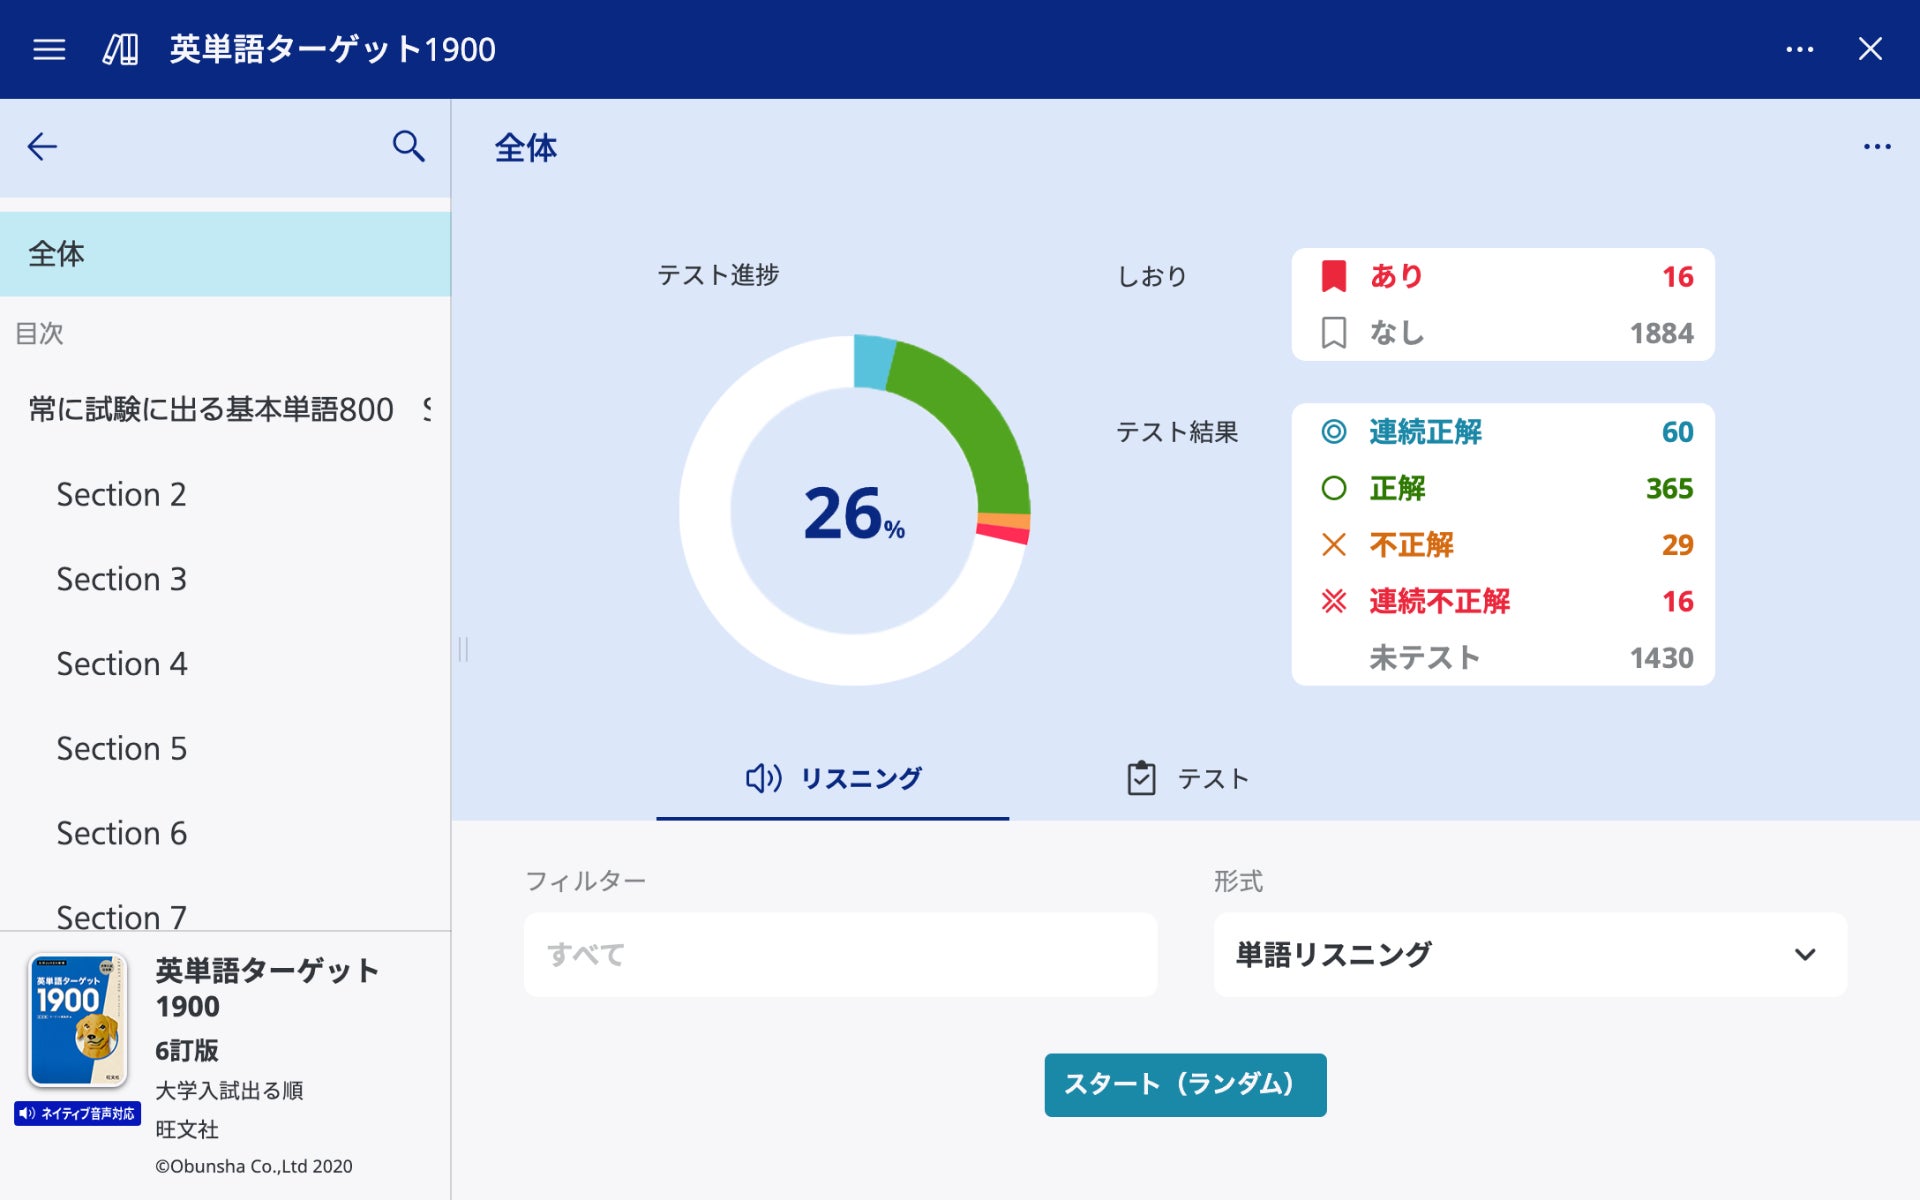Click the red filled bookmark icon next to あり
The width and height of the screenshot is (1920, 1200).
click(x=1334, y=277)
